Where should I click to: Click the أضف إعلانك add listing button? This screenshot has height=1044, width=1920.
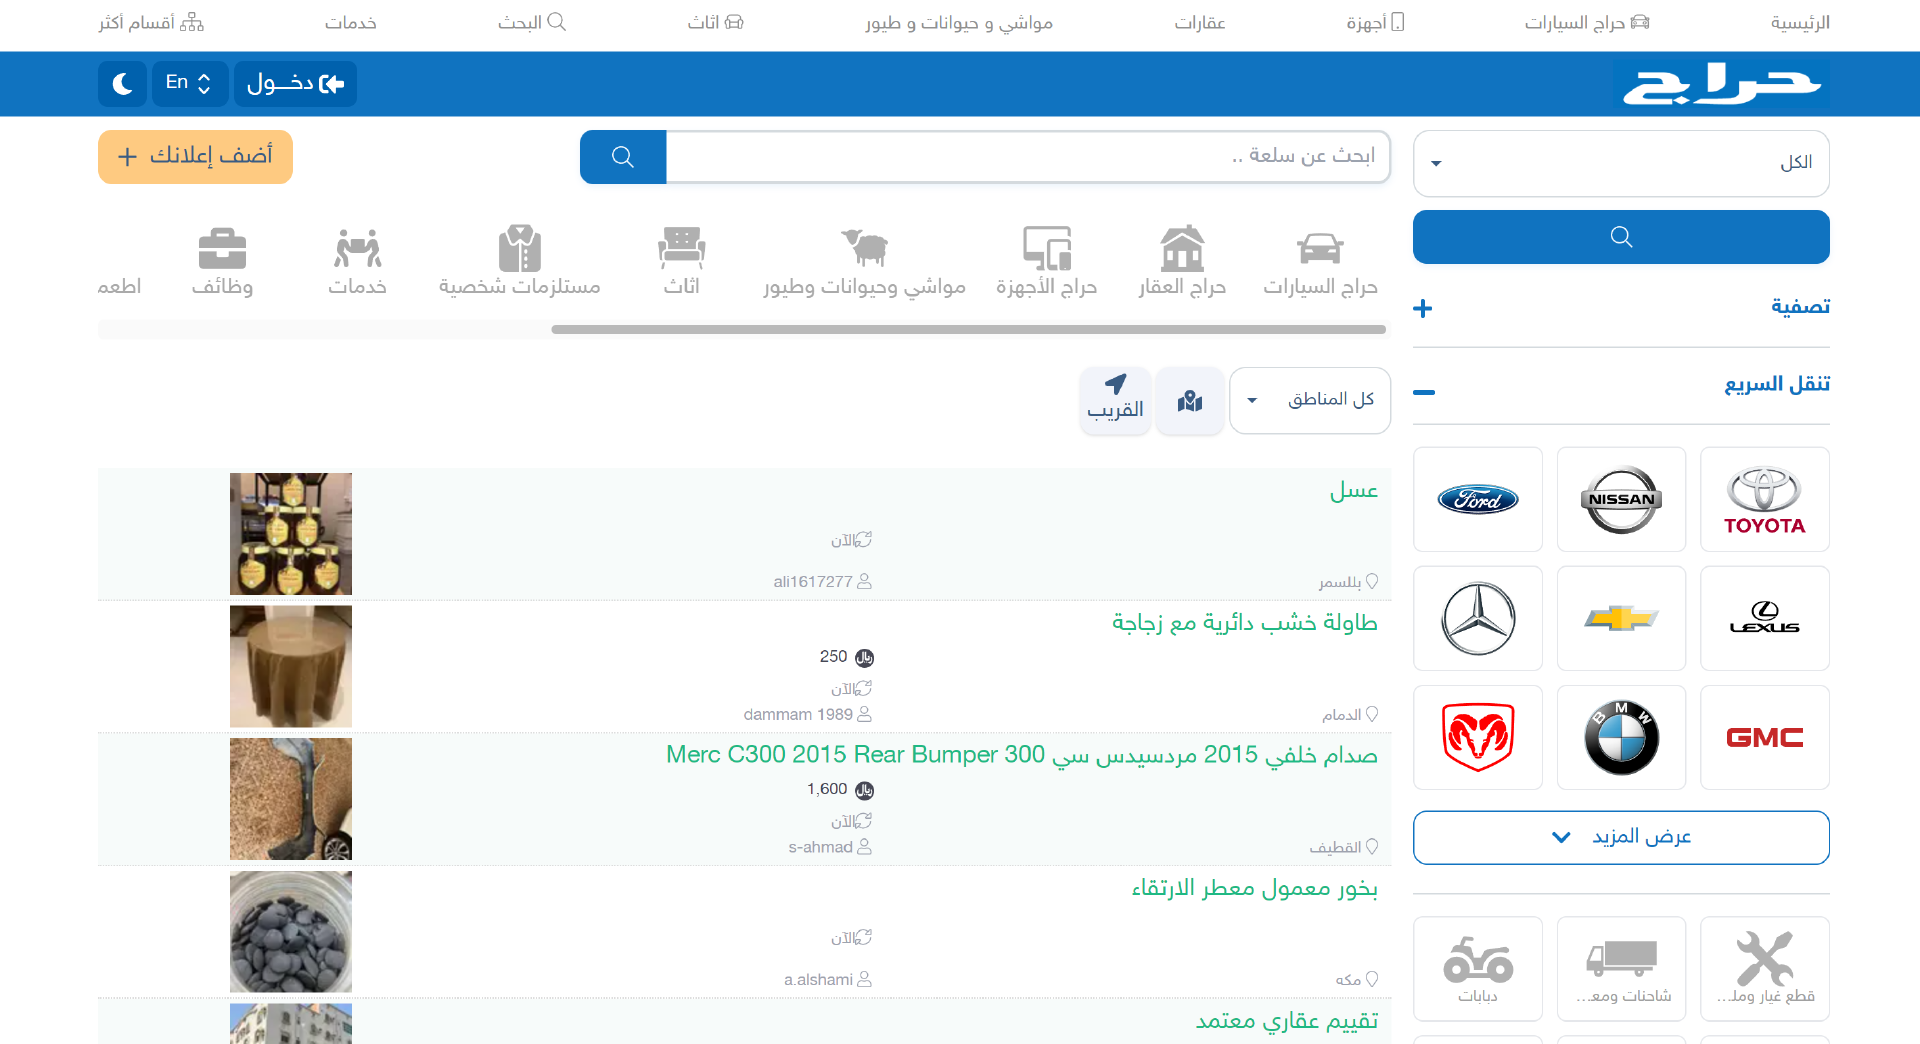tap(195, 157)
